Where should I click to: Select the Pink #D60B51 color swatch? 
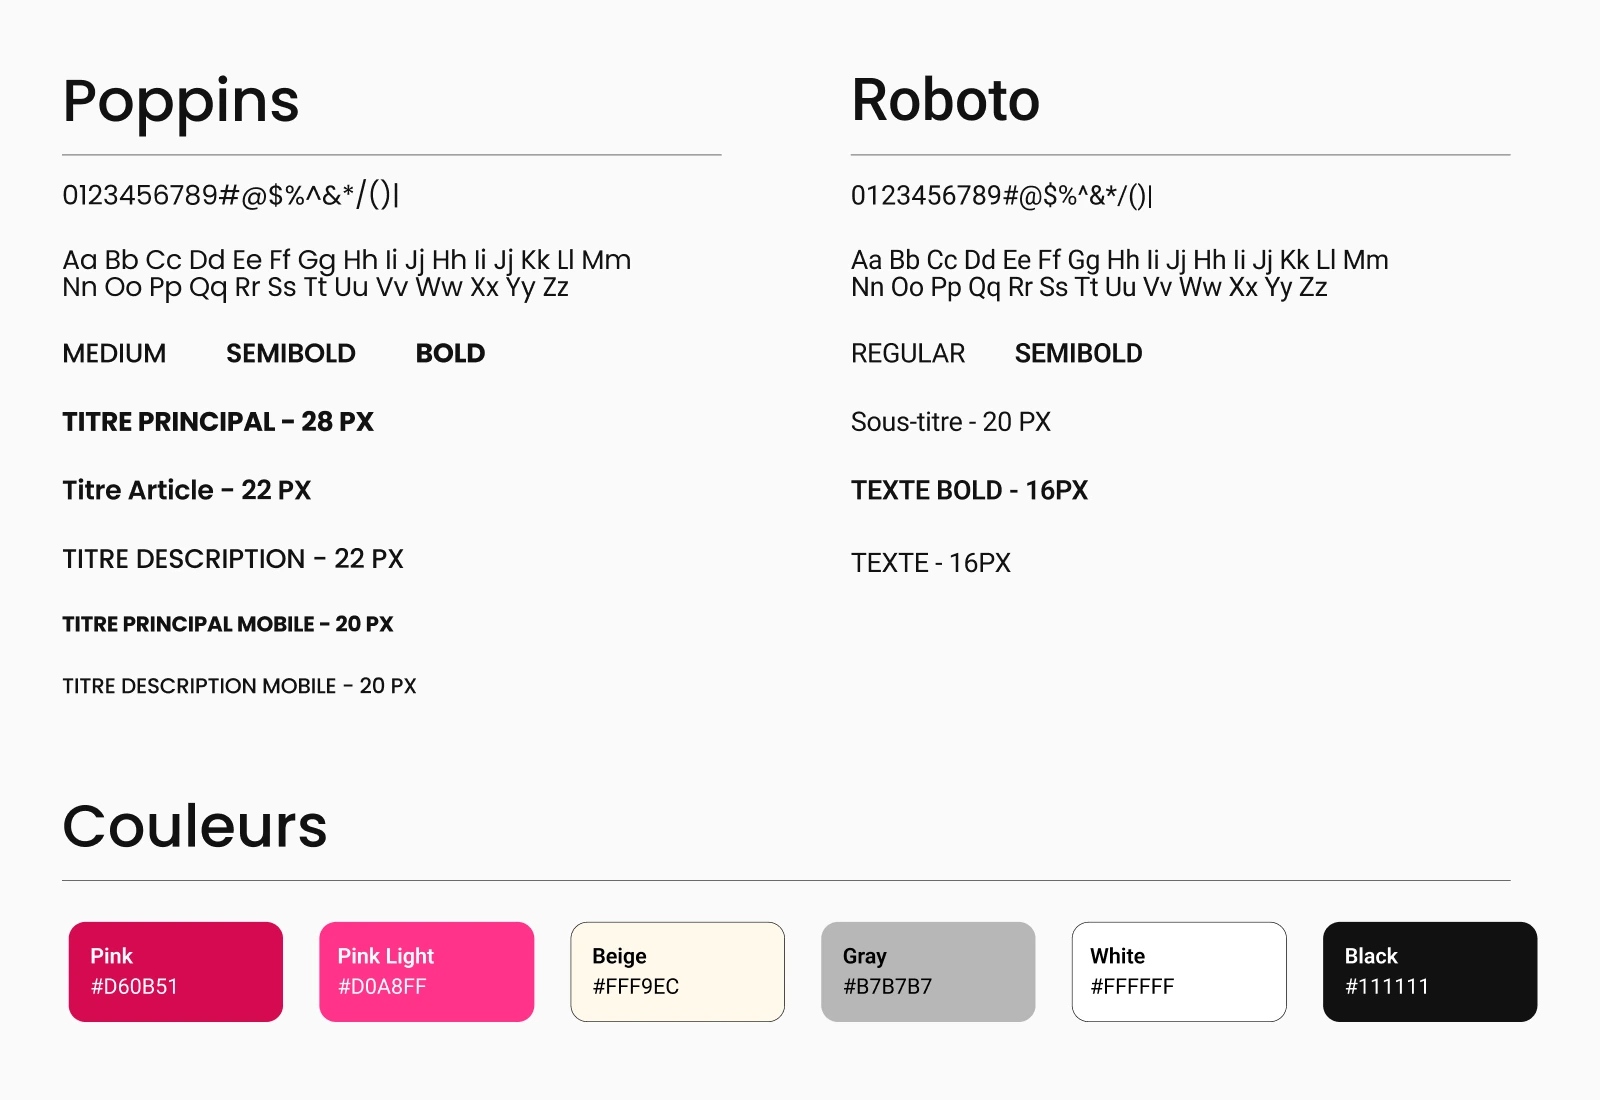coord(176,972)
